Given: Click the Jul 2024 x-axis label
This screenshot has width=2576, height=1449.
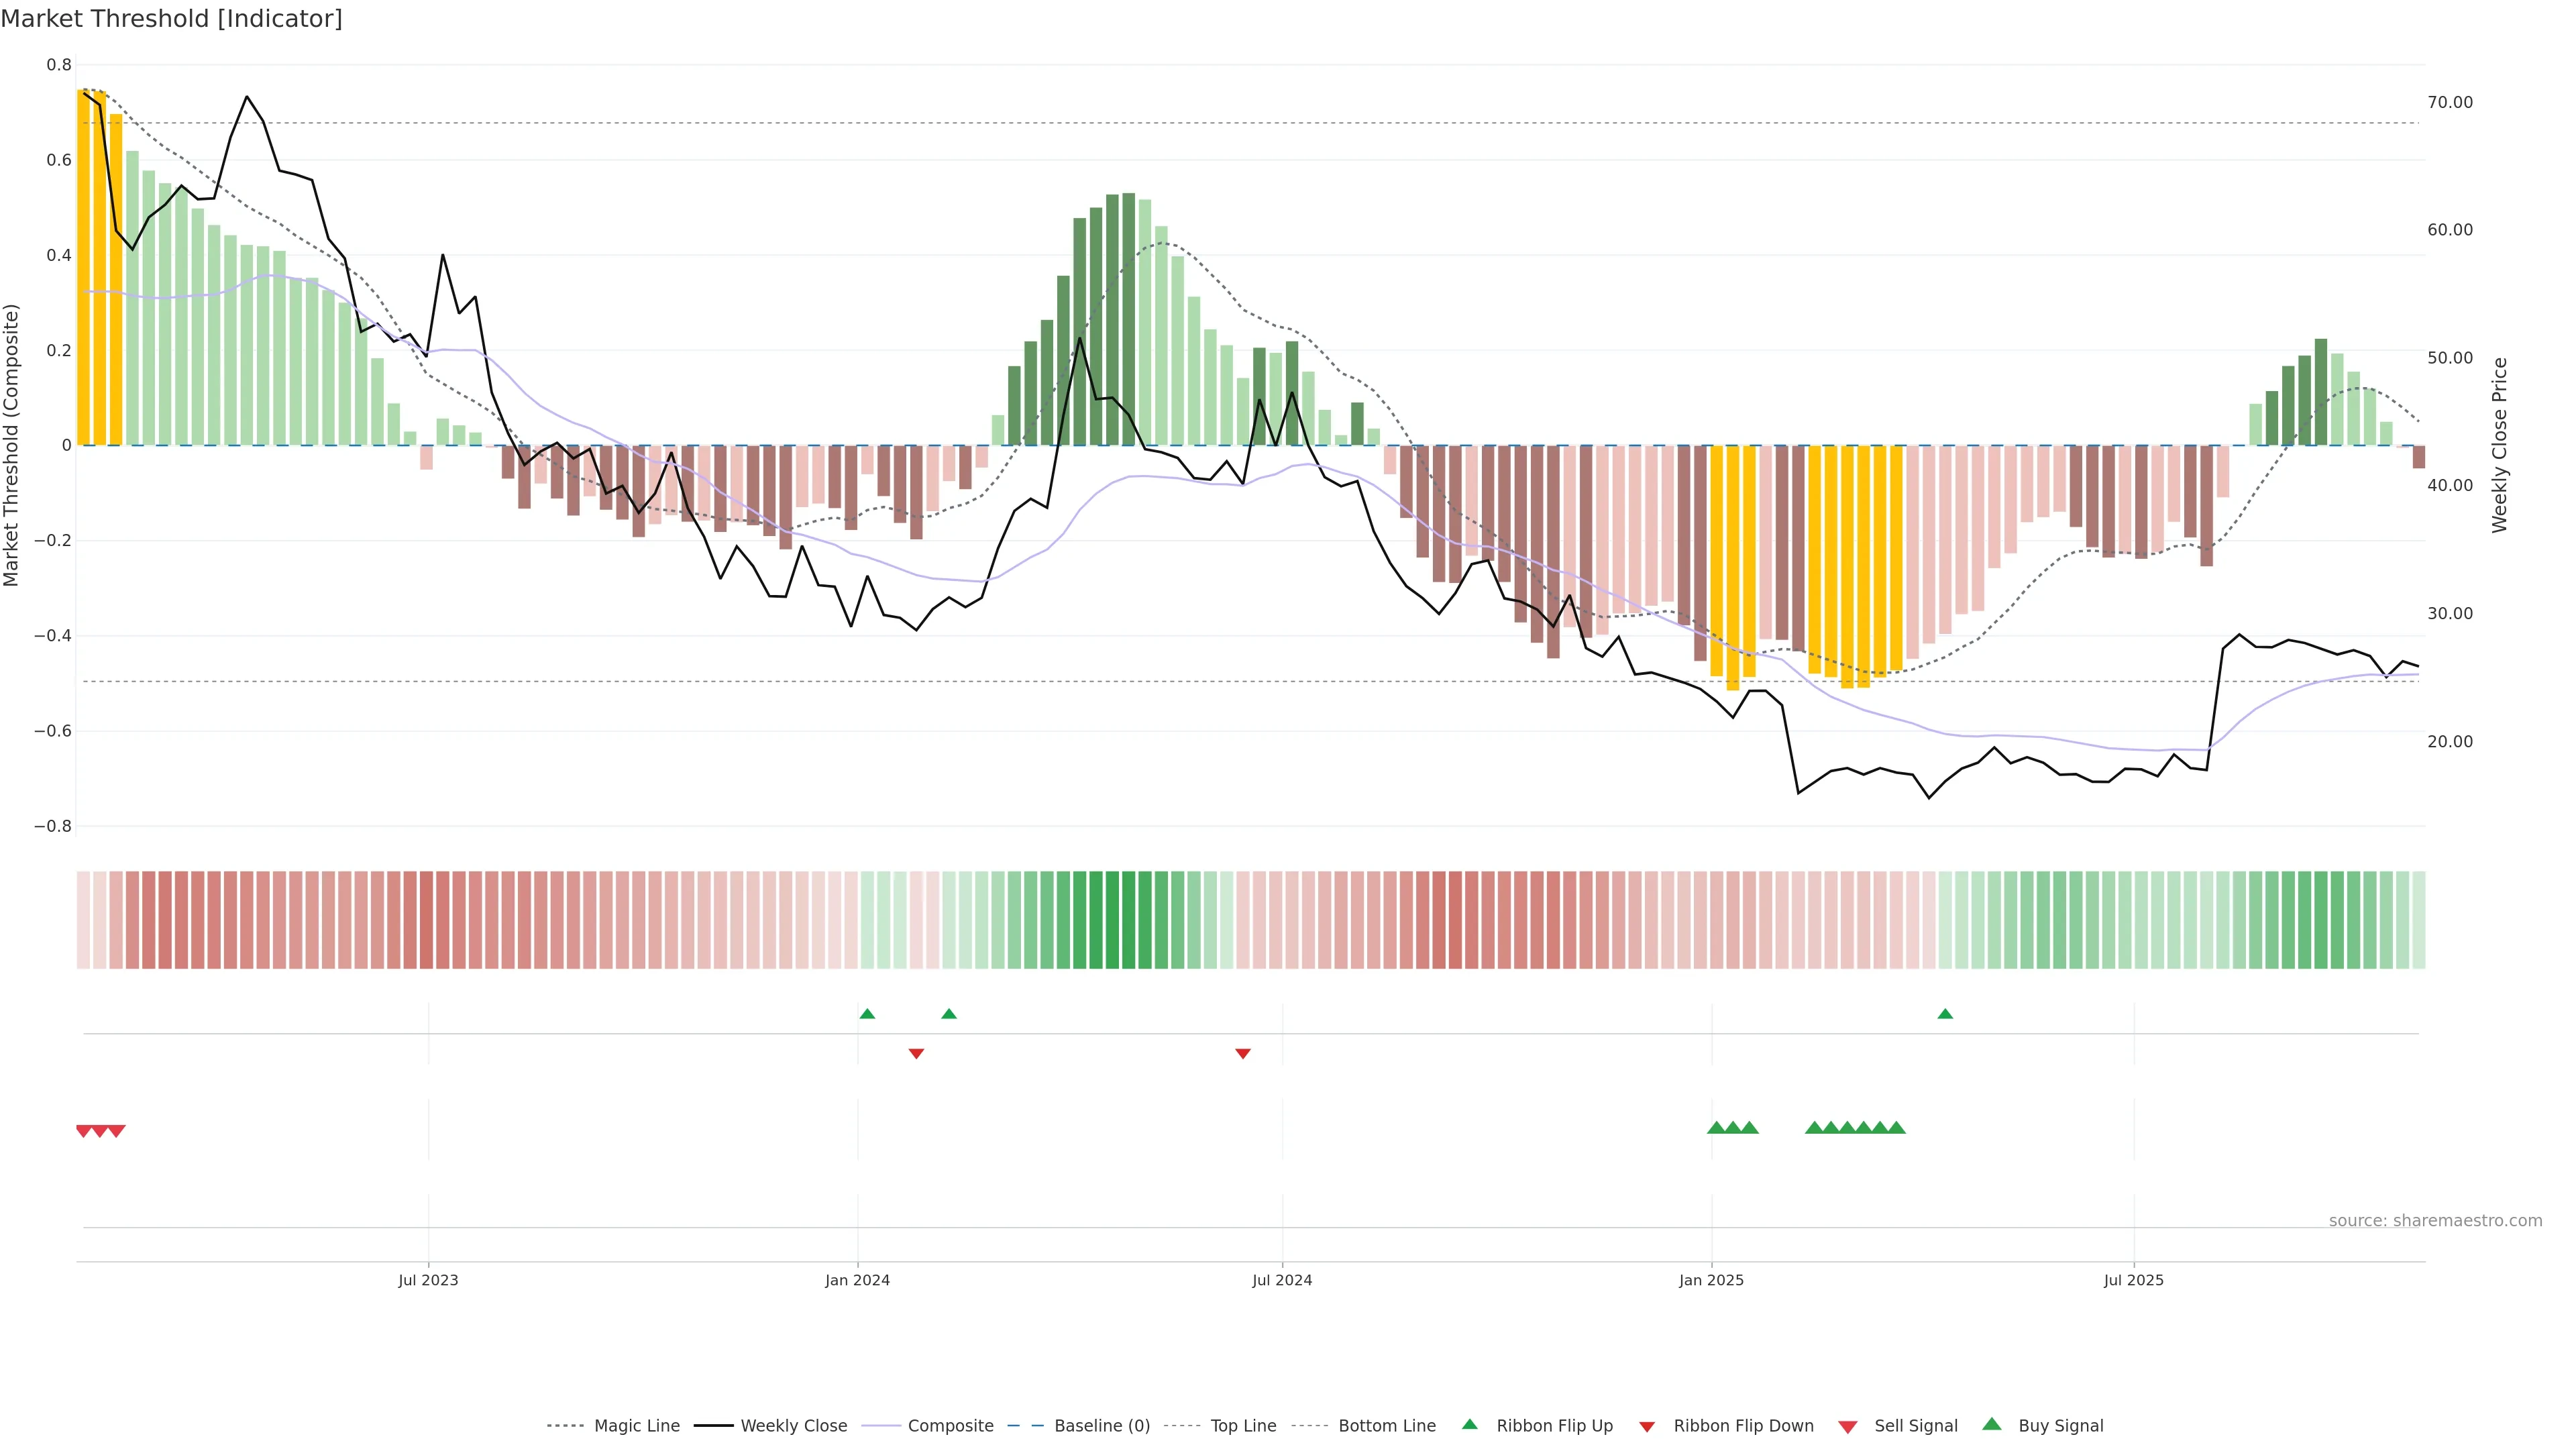Looking at the screenshot, I should click(x=1282, y=1280).
